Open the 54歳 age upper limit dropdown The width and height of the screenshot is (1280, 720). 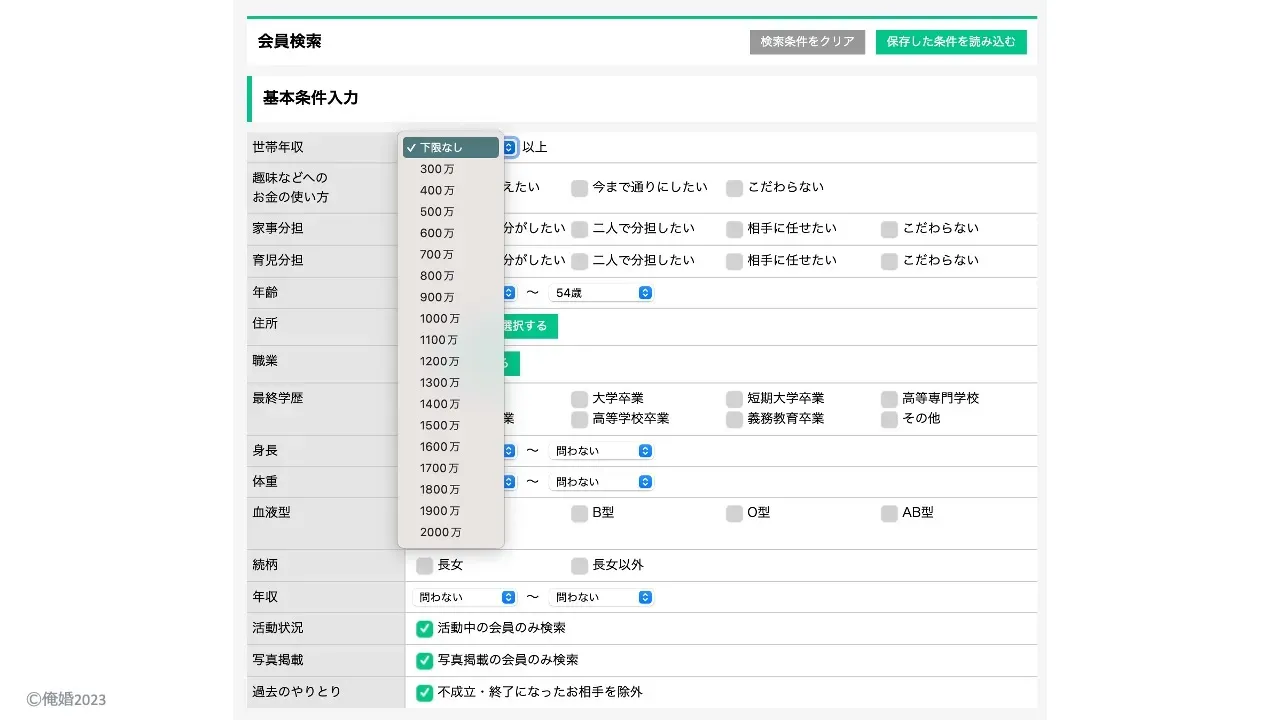601,293
